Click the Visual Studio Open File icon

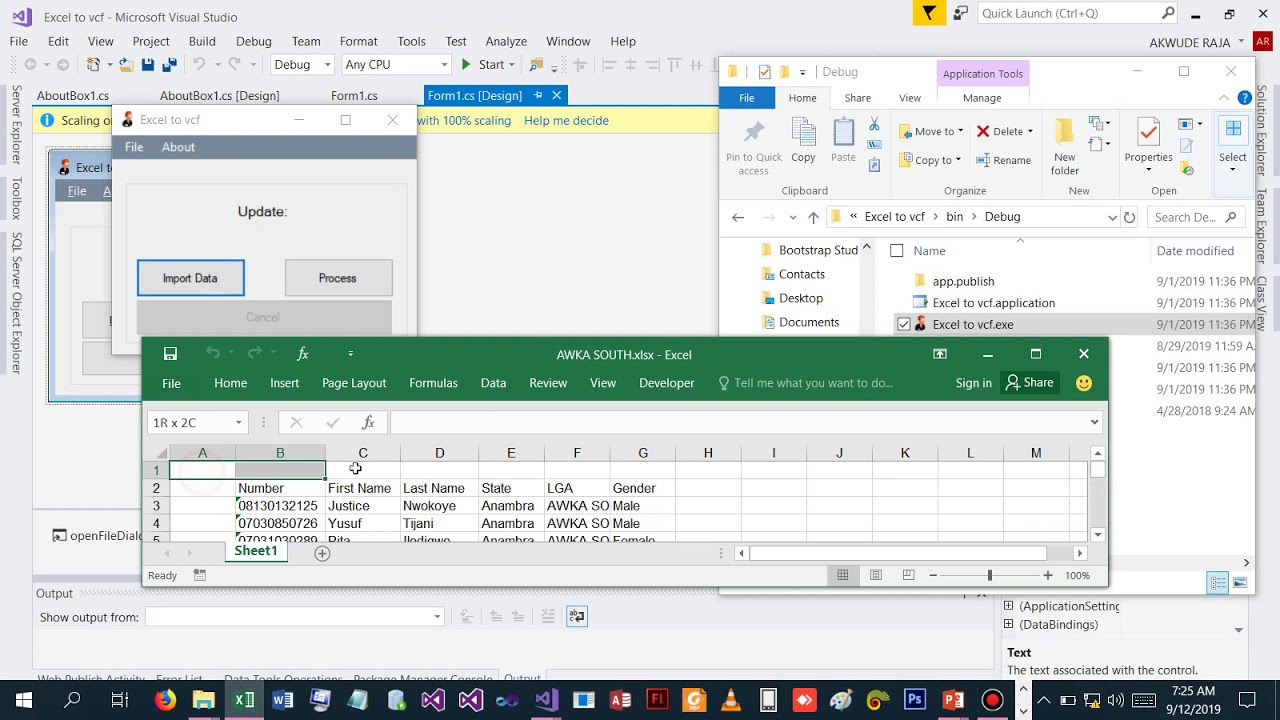click(x=126, y=65)
